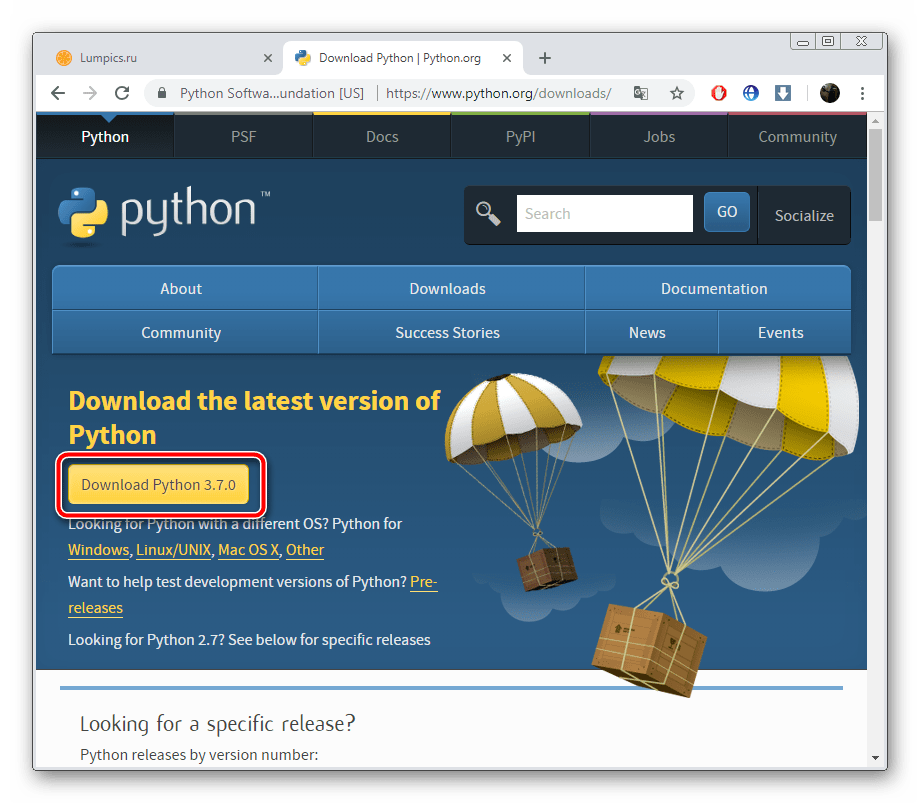Viewport: 920px width, 803px height.
Task: Open a new tab with plus icon
Action: pos(544,58)
